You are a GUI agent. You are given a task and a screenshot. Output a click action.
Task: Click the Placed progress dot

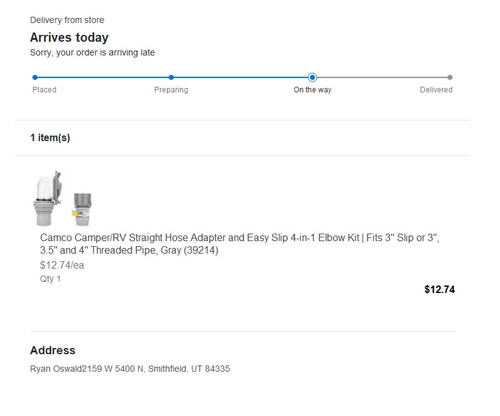tap(35, 77)
